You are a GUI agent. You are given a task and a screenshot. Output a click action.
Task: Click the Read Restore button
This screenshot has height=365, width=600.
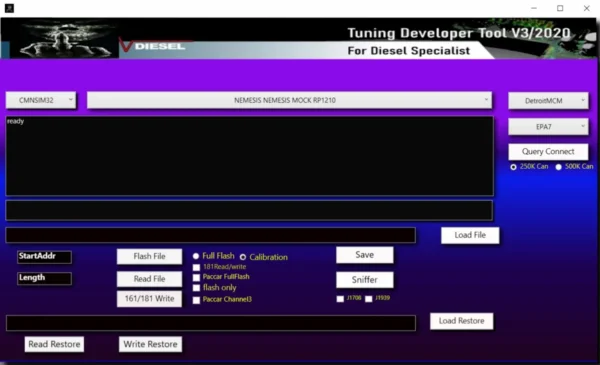pyautogui.click(x=54, y=344)
